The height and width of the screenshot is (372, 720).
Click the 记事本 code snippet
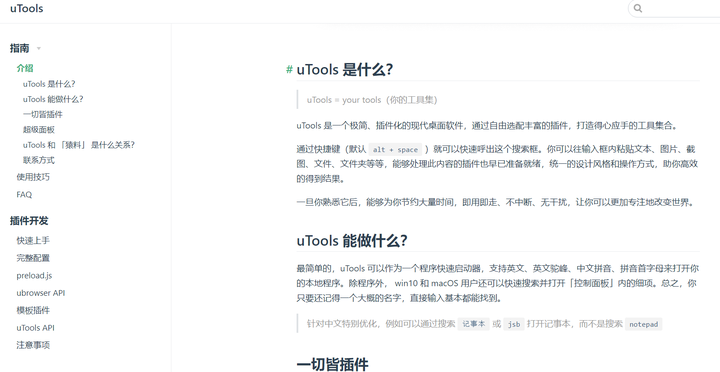pyautogui.click(x=474, y=324)
